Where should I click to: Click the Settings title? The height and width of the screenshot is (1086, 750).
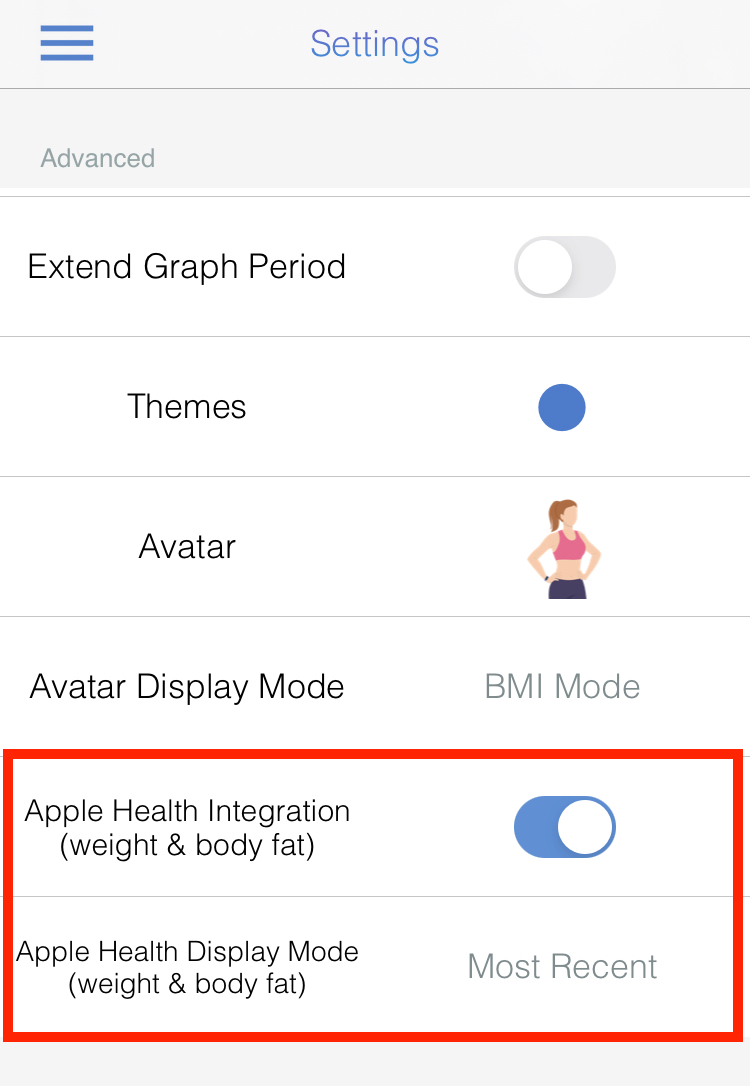coord(375,44)
